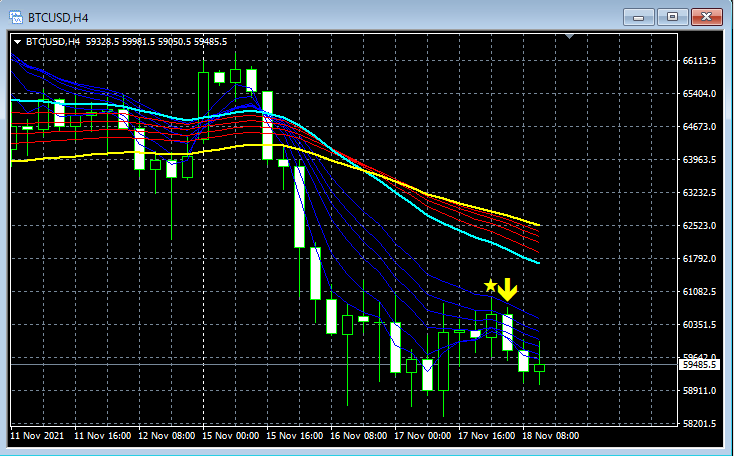Click the 17 Nov 00:00 time label

423,436
